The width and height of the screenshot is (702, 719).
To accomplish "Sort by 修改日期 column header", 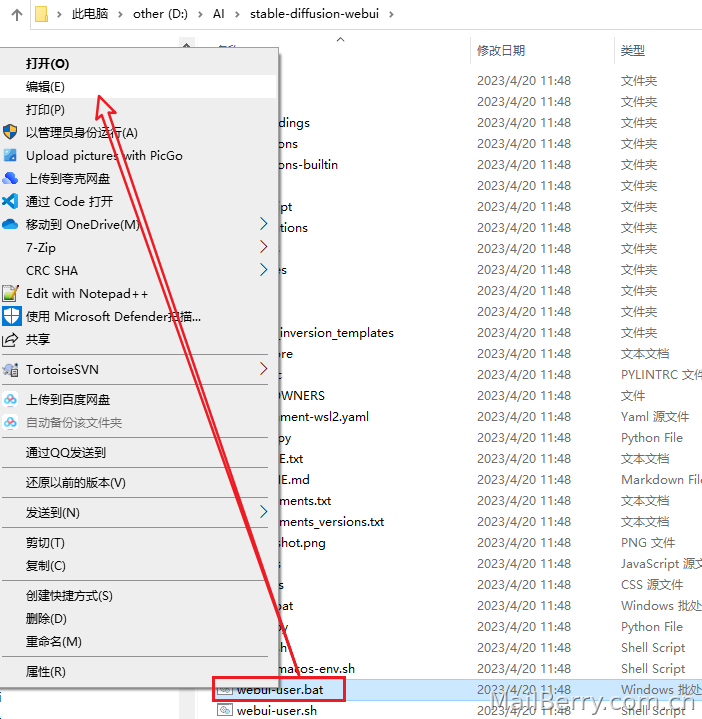I will click(x=501, y=50).
